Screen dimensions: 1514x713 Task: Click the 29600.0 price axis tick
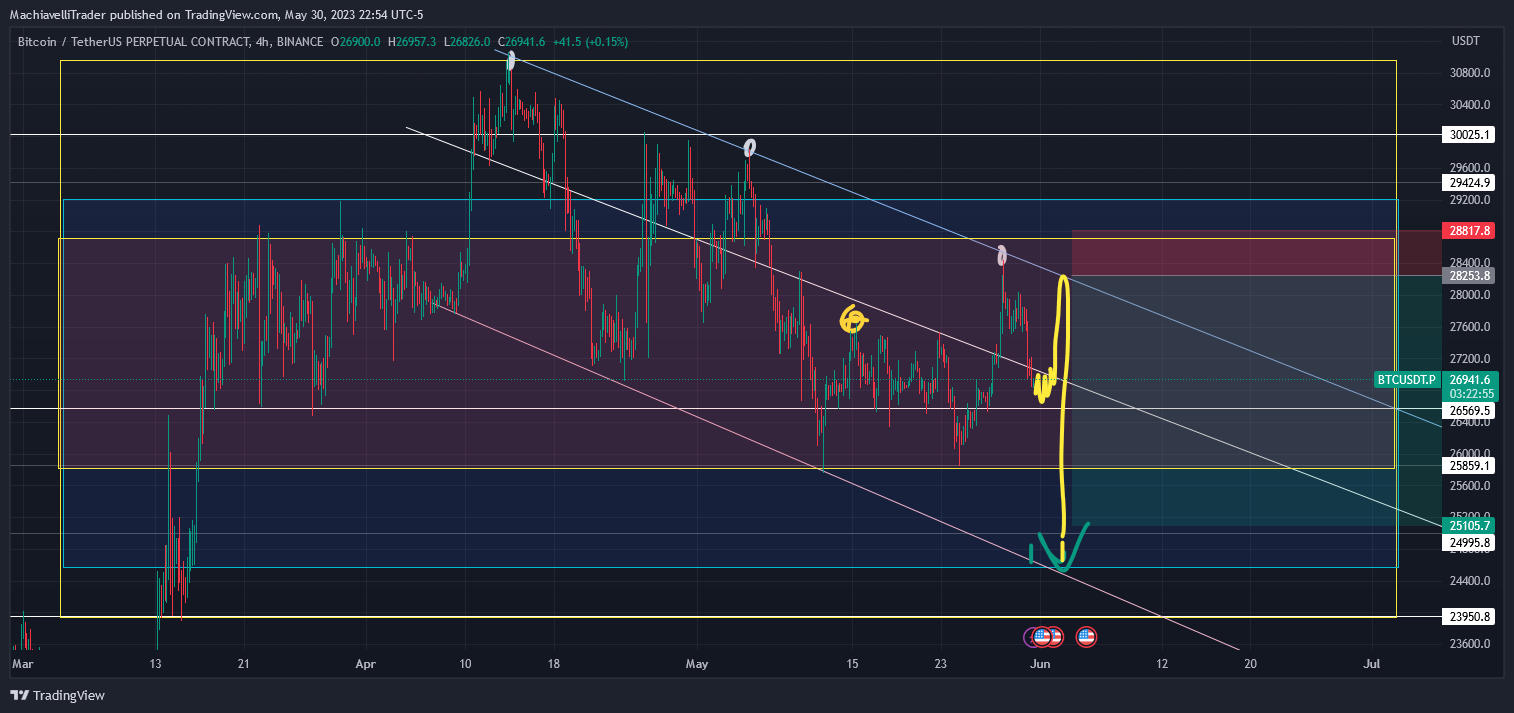click(1469, 167)
